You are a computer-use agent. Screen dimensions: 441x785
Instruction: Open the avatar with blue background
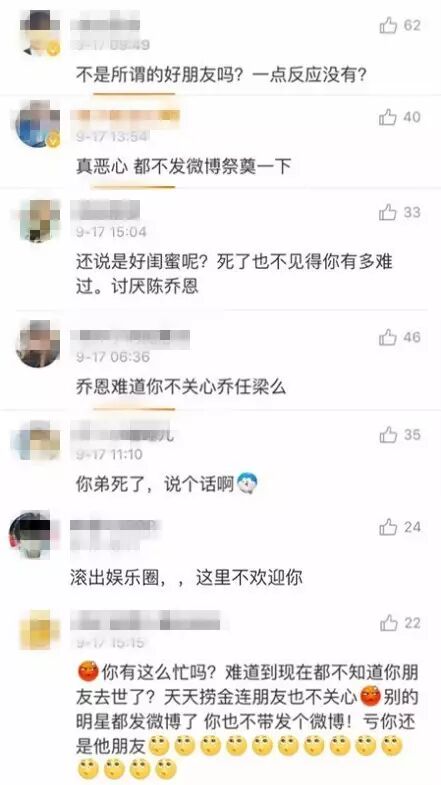(x=38, y=124)
